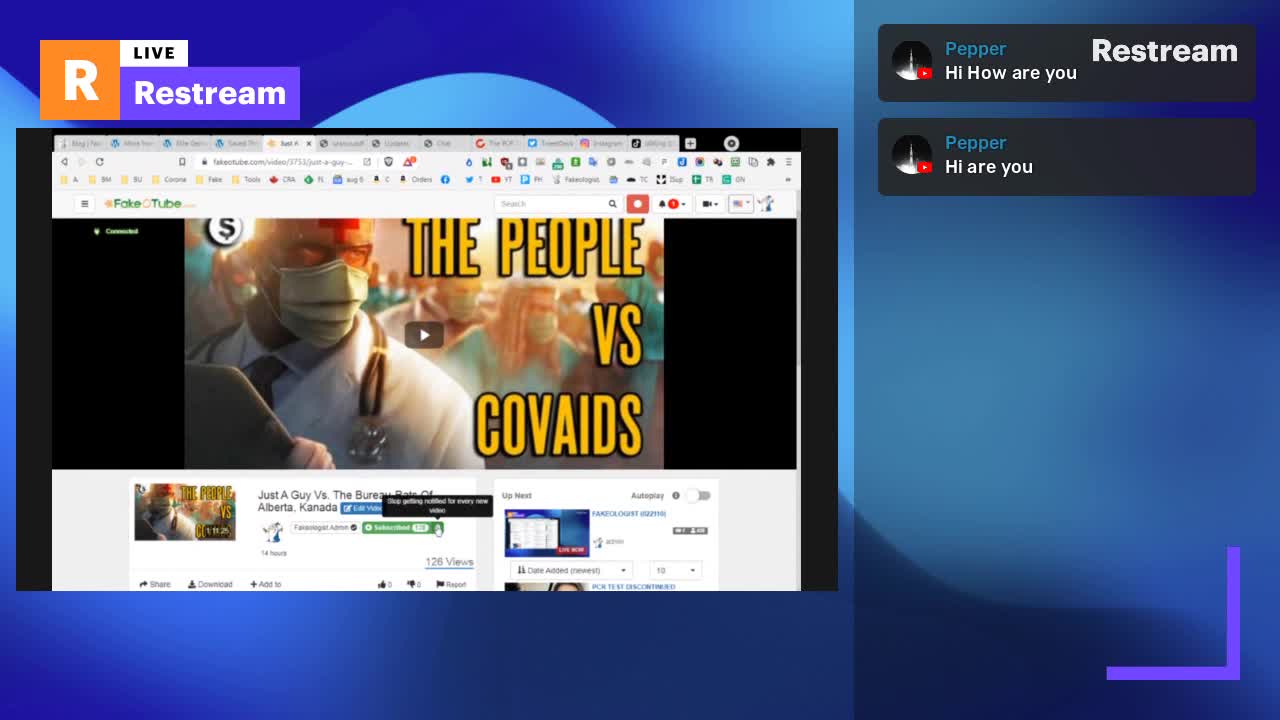Click the Brave rewards triangle icon
The image size is (1280, 720).
pyautogui.click(x=408, y=162)
